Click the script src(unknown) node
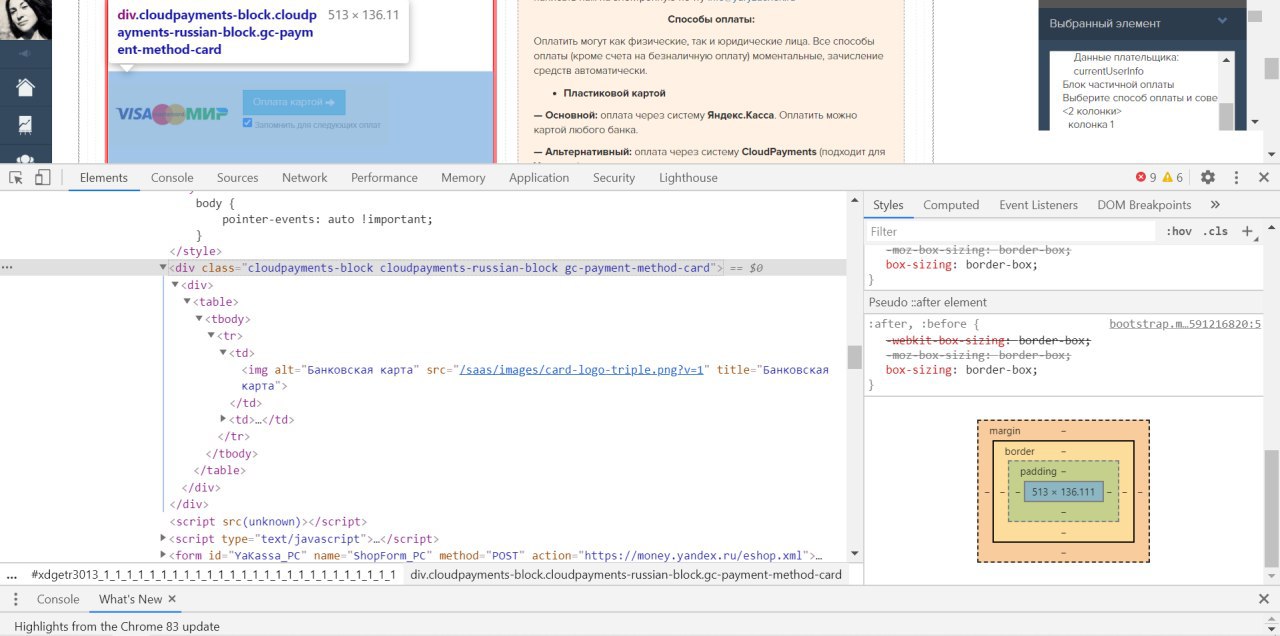 coord(268,521)
